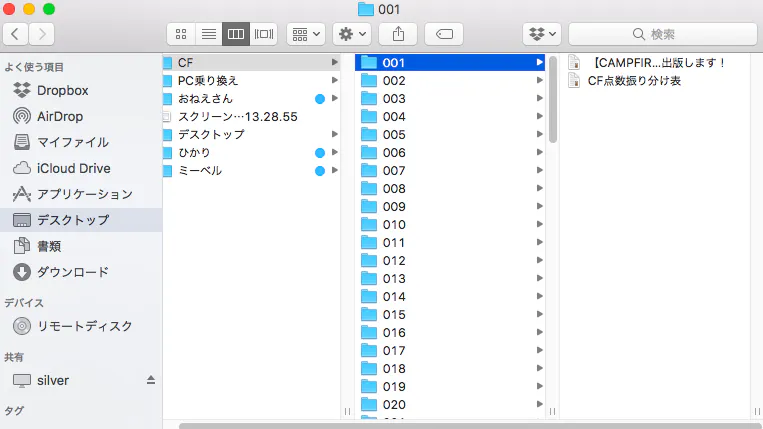Switch to list view mode

208,34
